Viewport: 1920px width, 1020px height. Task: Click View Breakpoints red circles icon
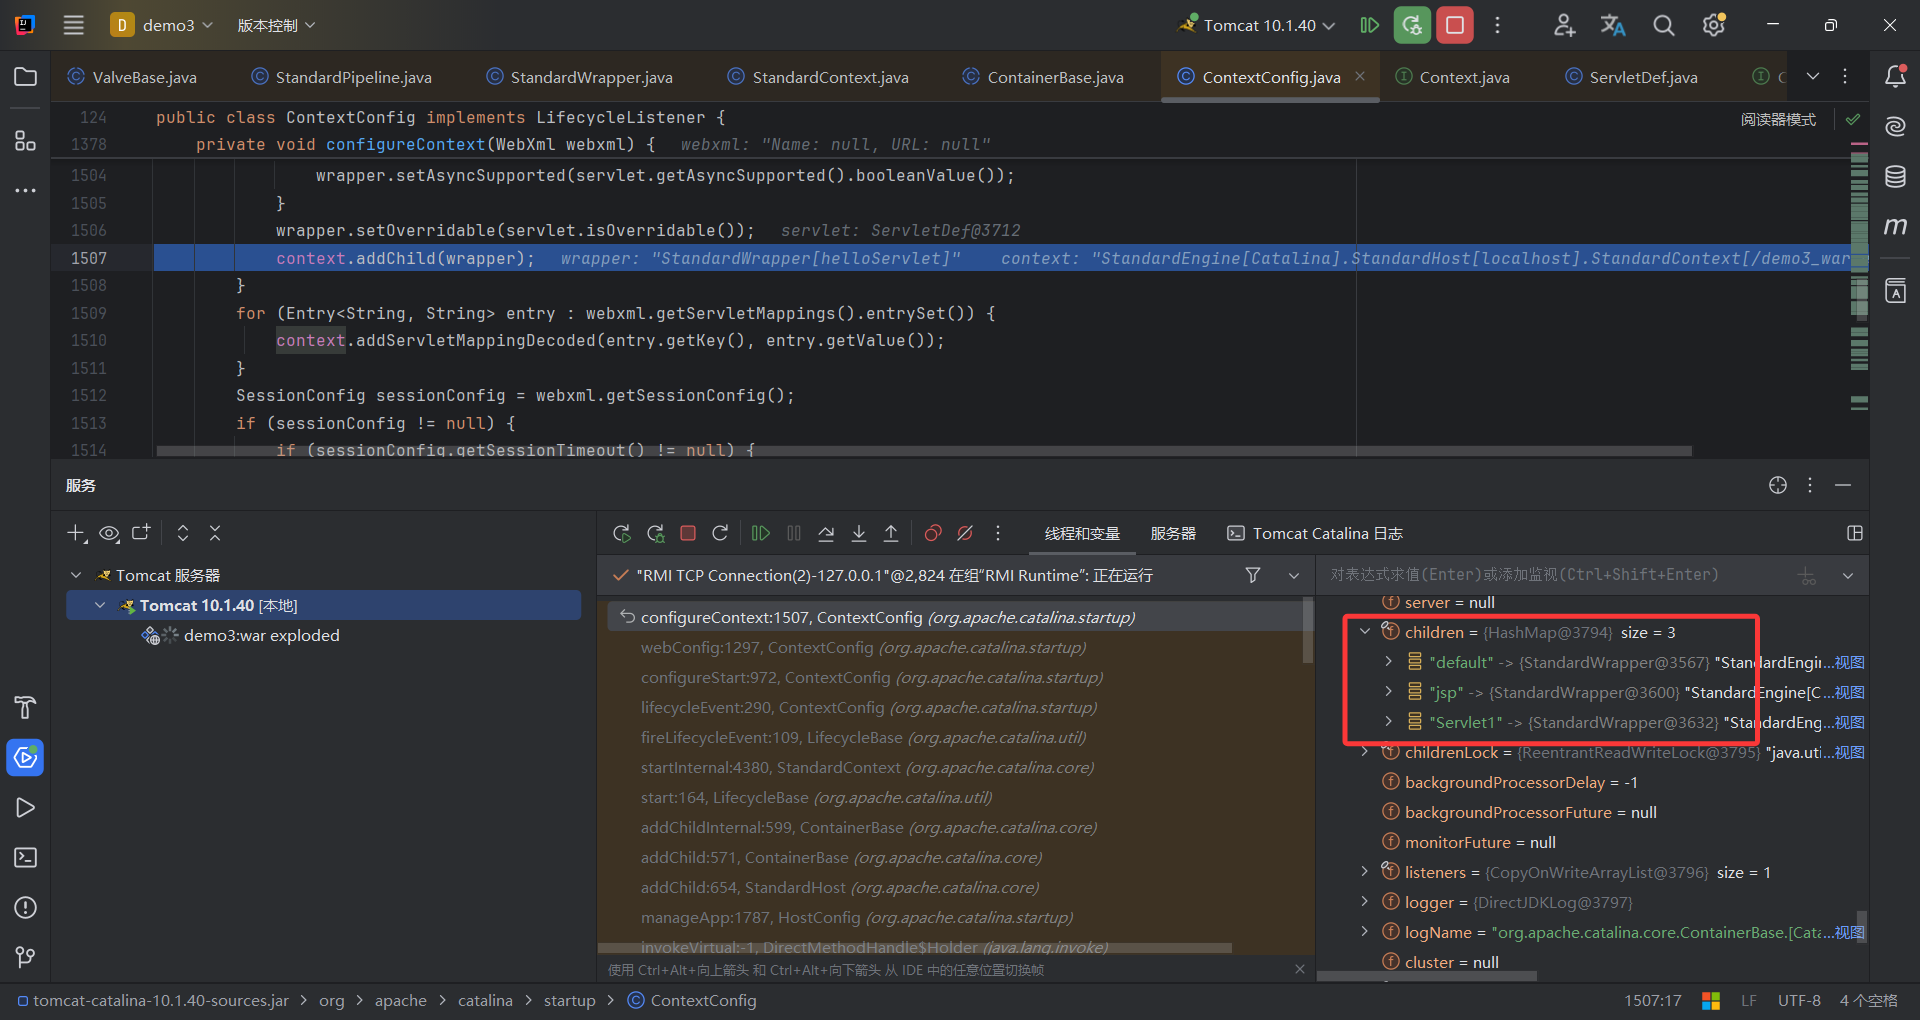932,533
